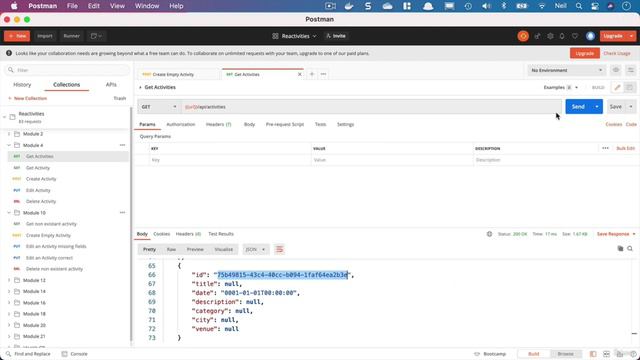Image resolution: width=640 pixels, height=360 pixels.
Task: Open the Upgrade button dropdown arrow in header
Action: pos(631,36)
